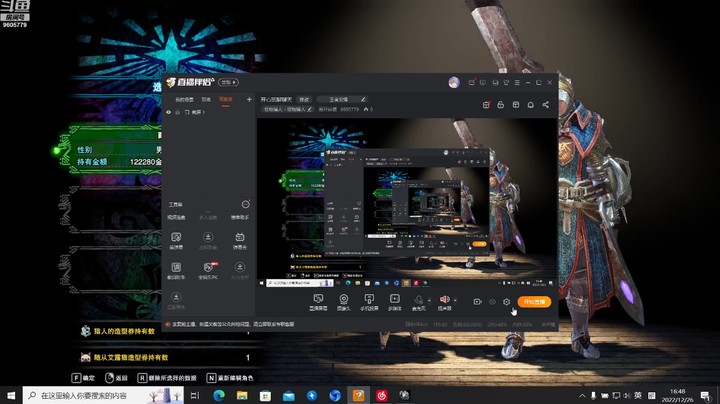Click the return prompt in game window
The image size is (720, 404).
(116, 378)
